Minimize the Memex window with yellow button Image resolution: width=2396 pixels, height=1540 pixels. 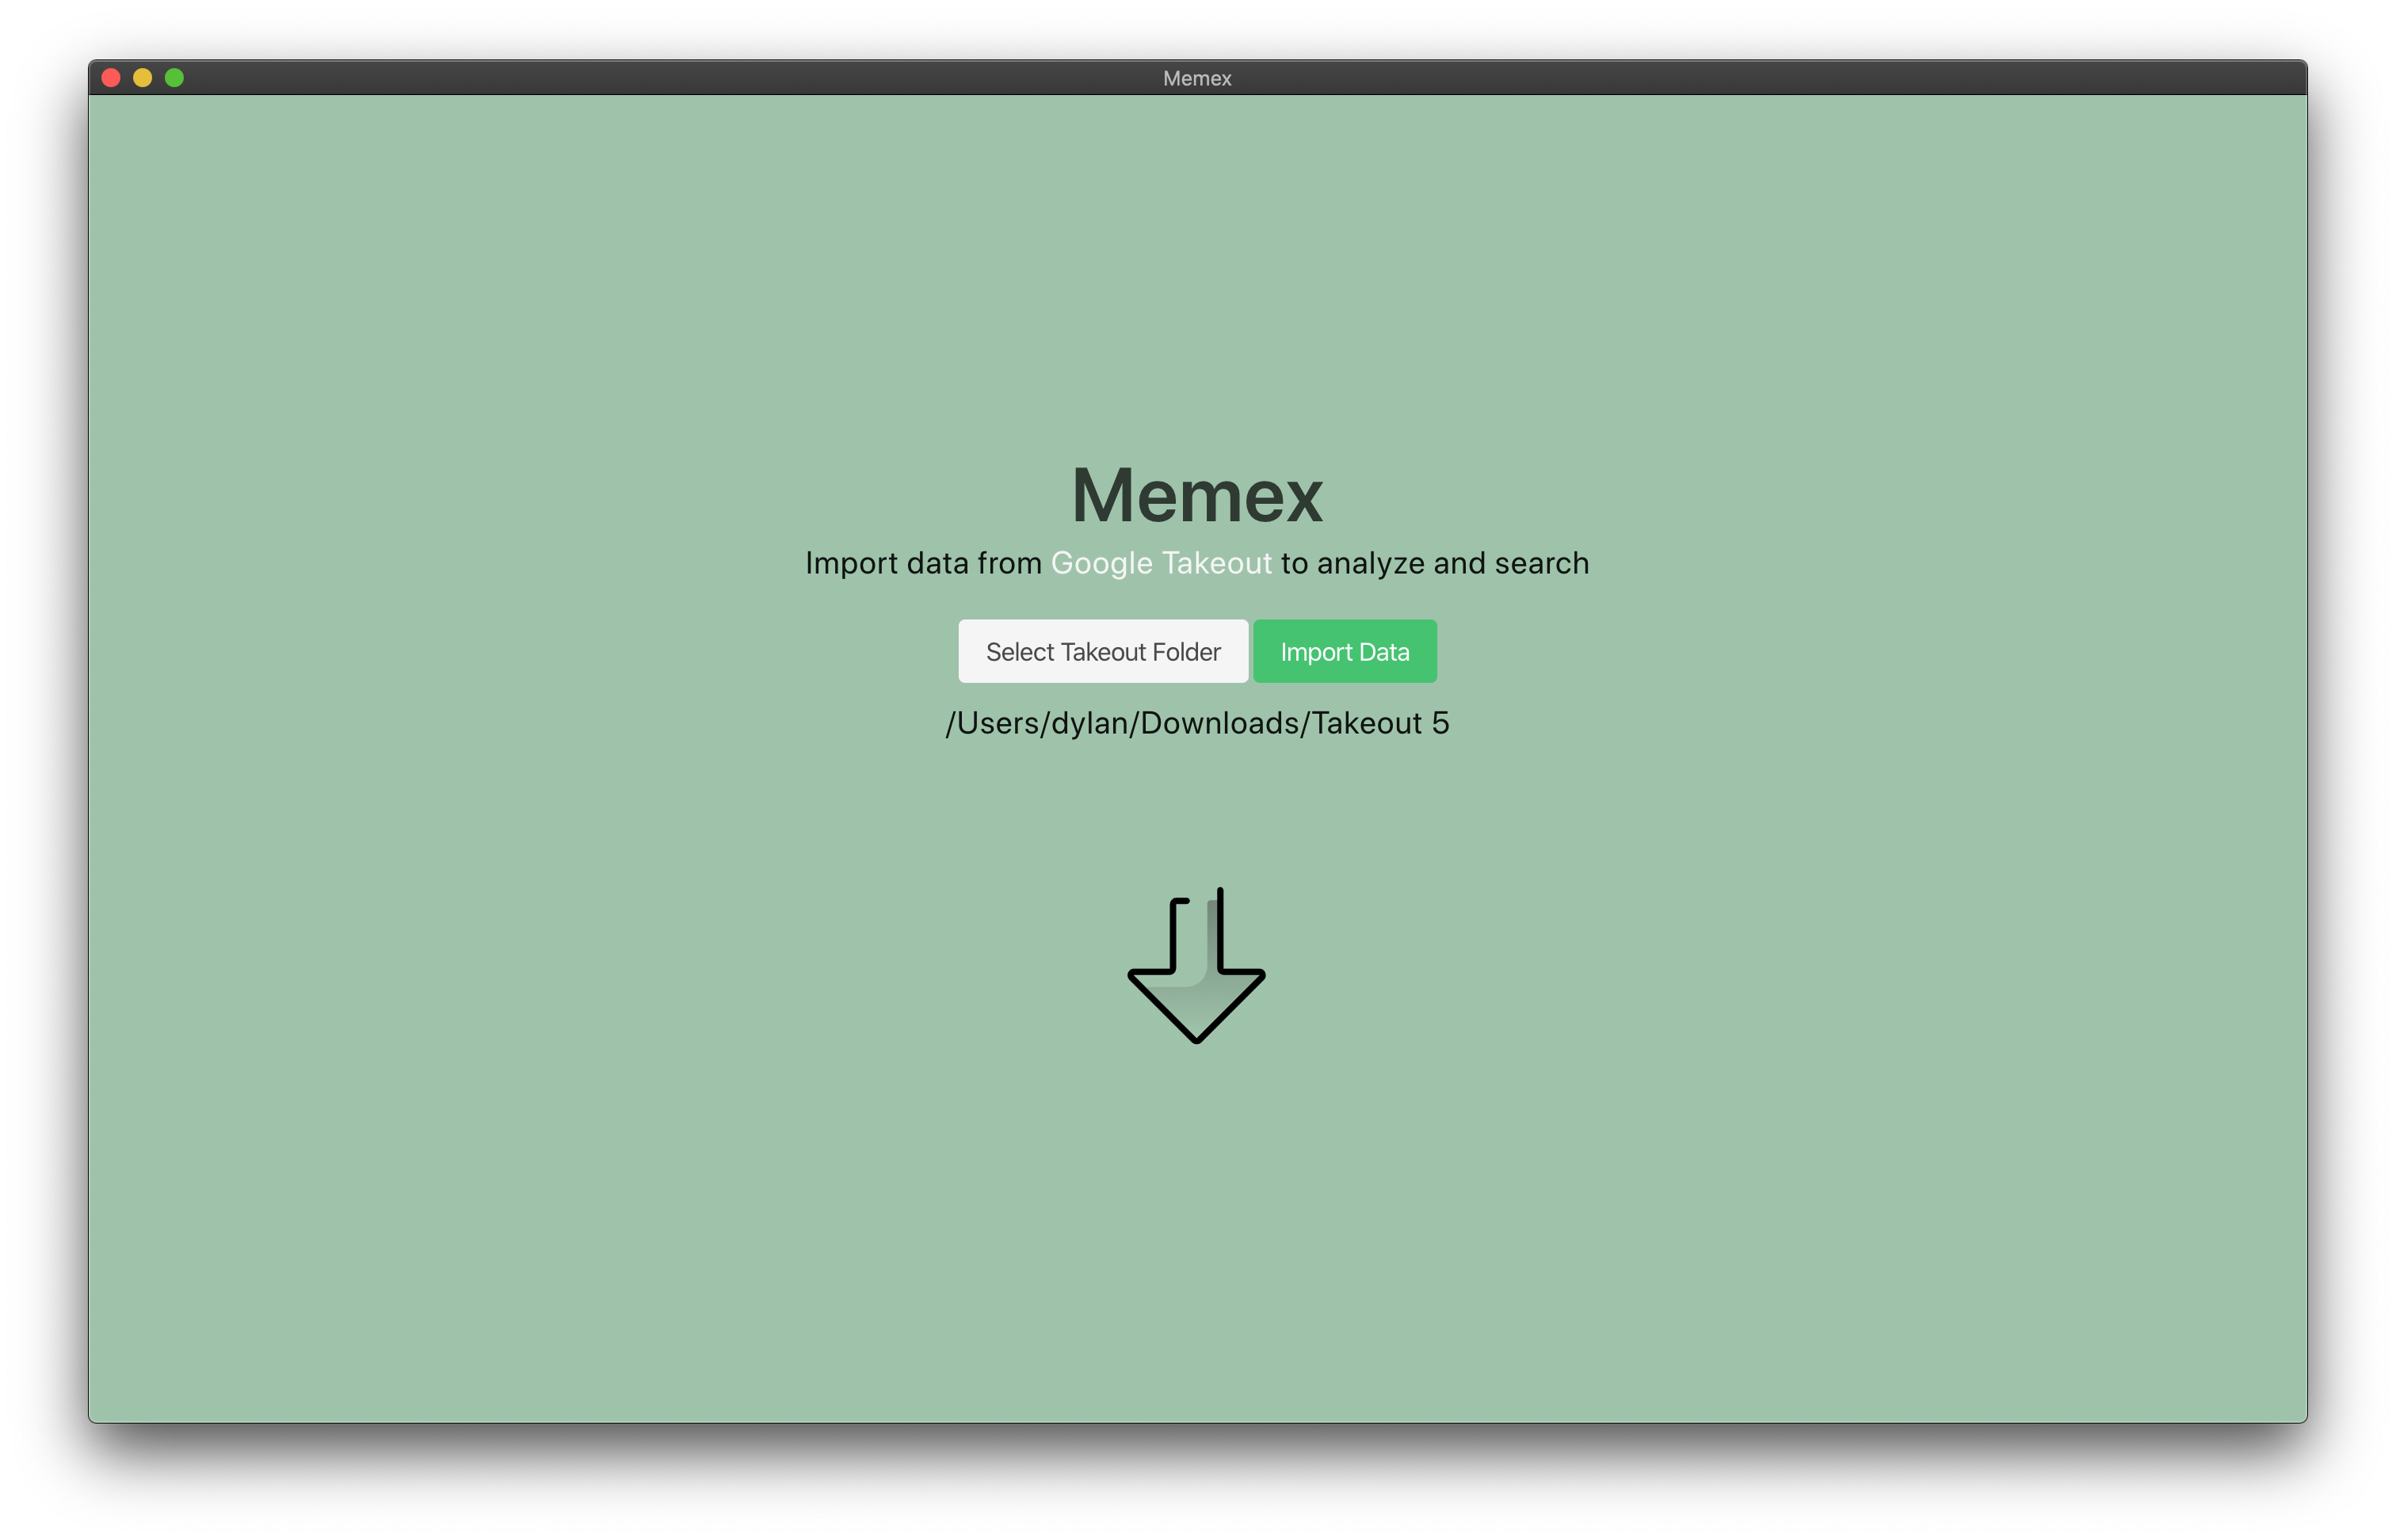(x=143, y=78)
